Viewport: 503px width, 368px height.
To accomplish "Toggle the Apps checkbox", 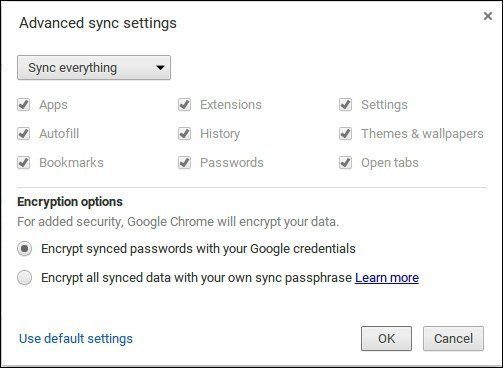I will coord(24,105).
